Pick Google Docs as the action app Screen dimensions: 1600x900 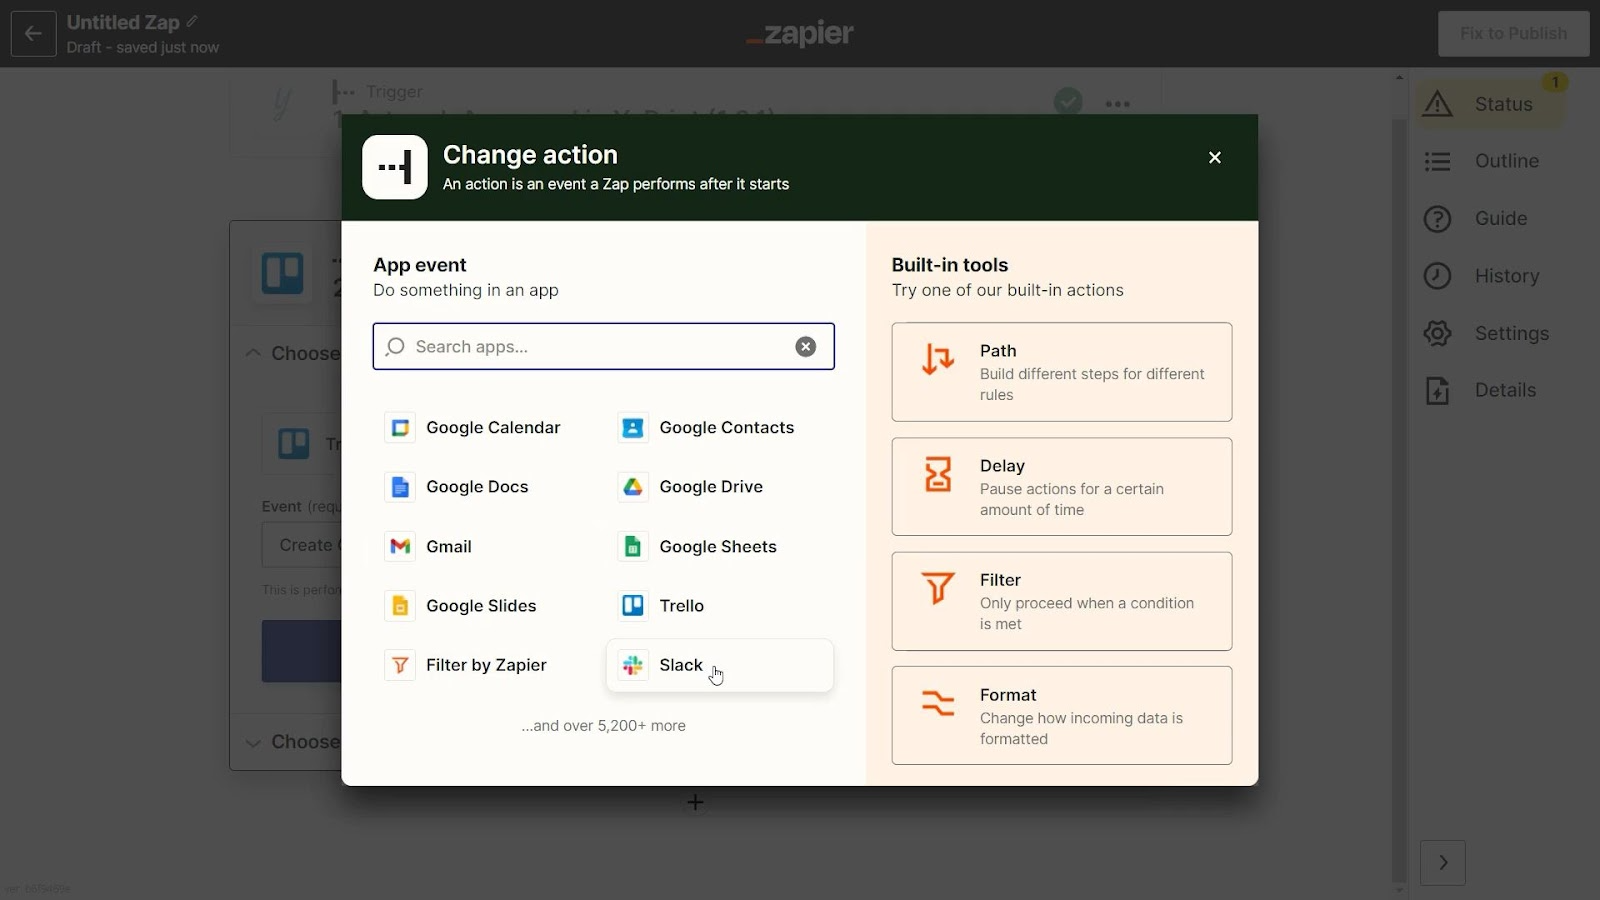[x=457, y=487]
